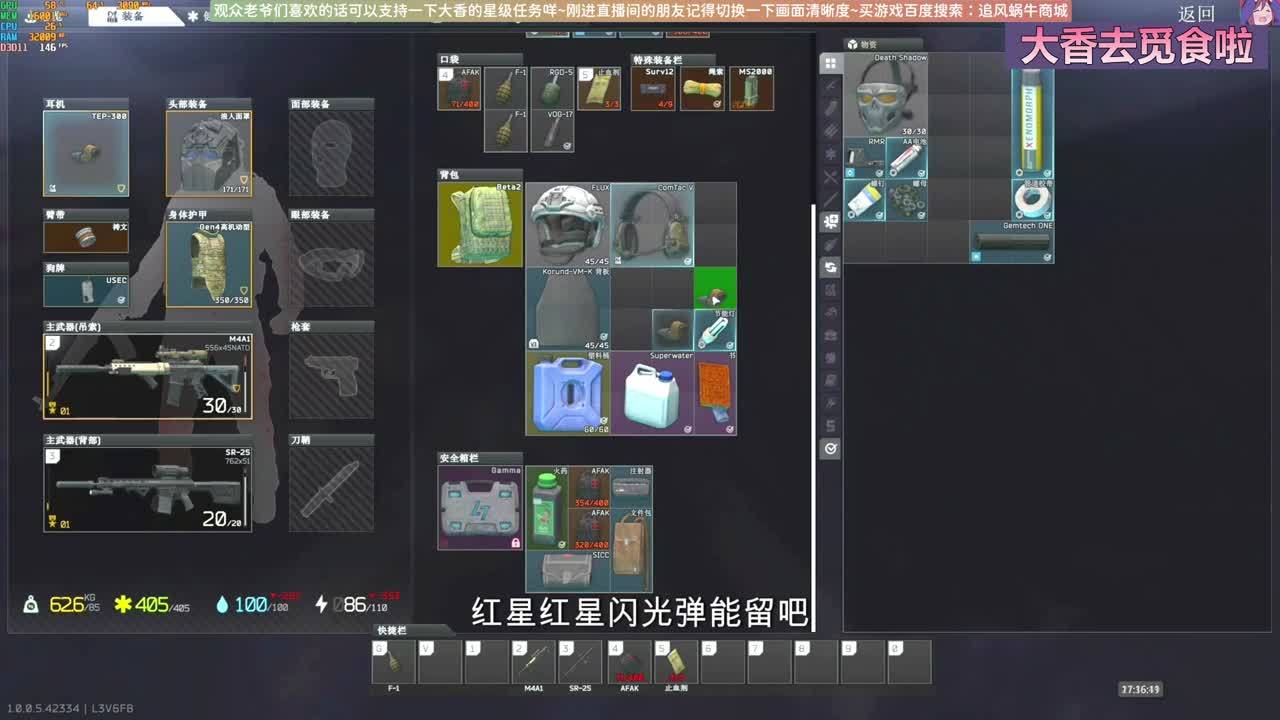Viewport: 1280px width, 720px height.
Task: Select the green gunpowder jar
Action: [x=547, y=507]
